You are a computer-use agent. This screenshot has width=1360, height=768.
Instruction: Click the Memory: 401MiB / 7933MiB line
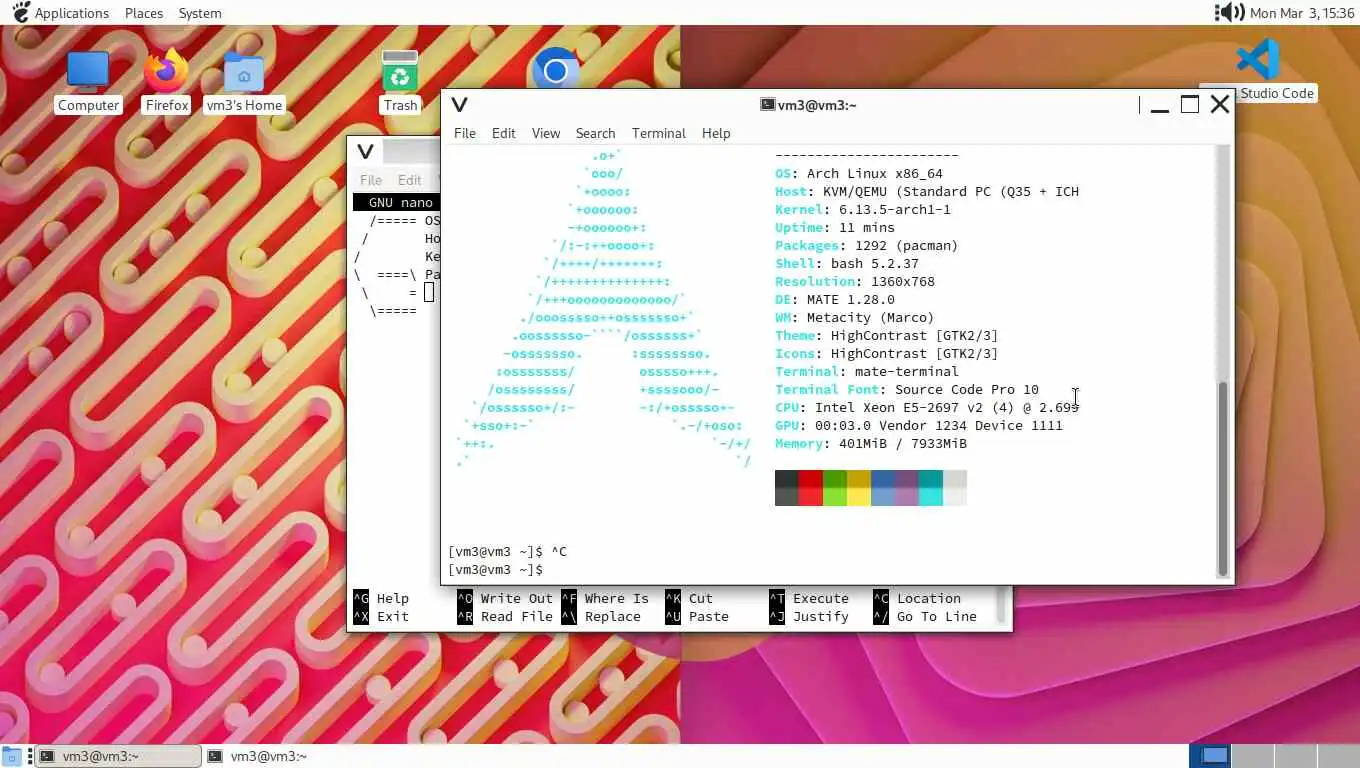[x=871, y=444]
